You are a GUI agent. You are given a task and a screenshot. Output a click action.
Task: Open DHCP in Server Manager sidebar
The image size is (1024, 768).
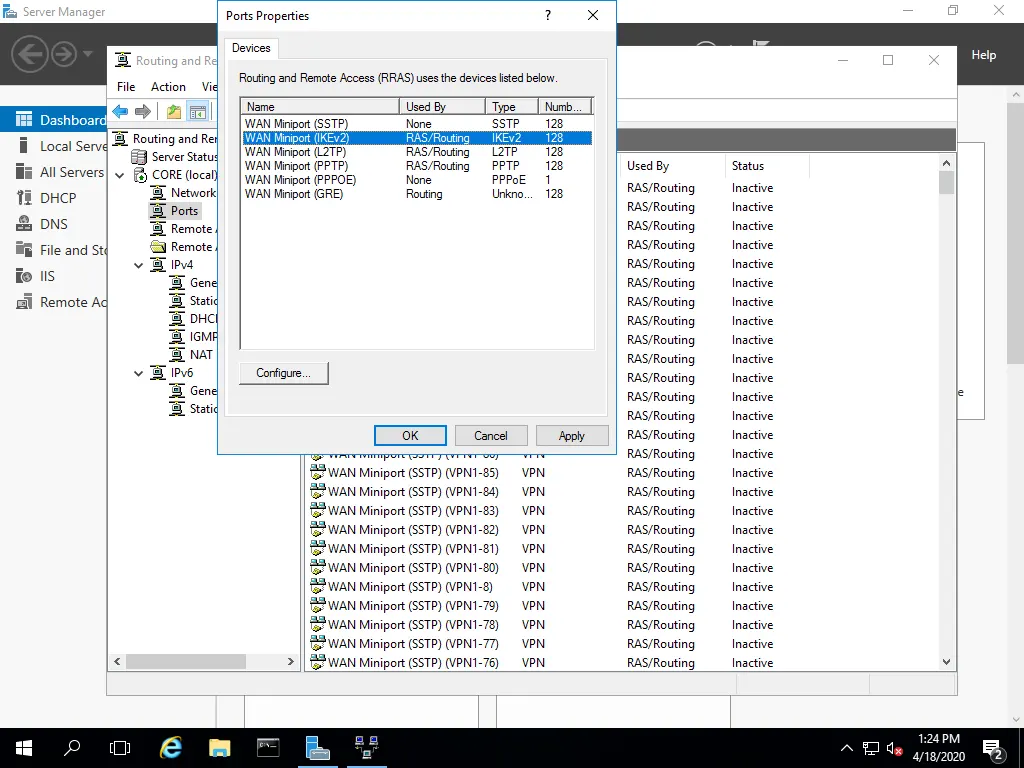click(x=58, y=198)
